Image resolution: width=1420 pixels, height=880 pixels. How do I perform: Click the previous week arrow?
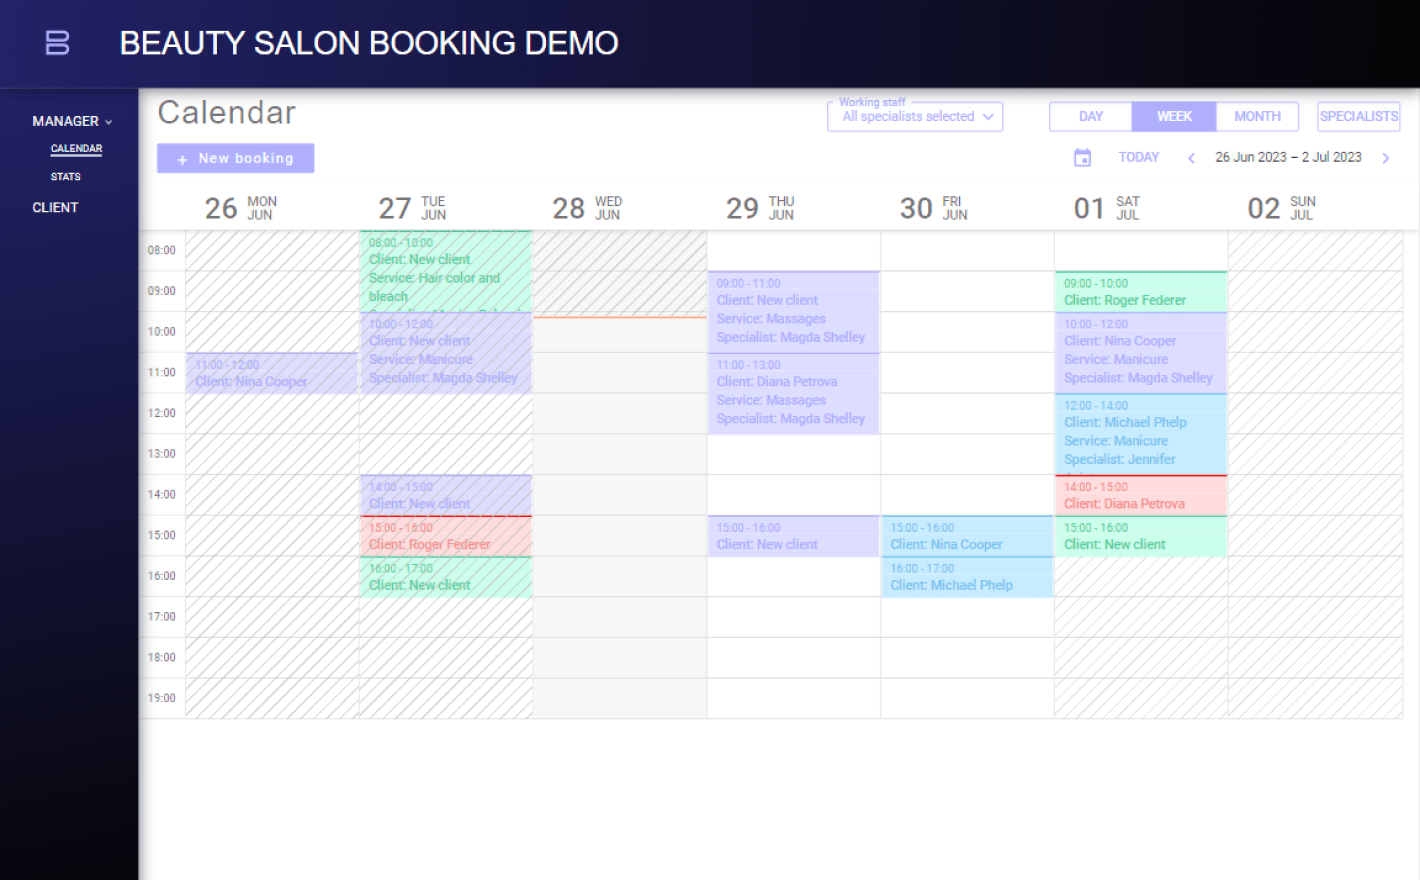(1191, 157)
